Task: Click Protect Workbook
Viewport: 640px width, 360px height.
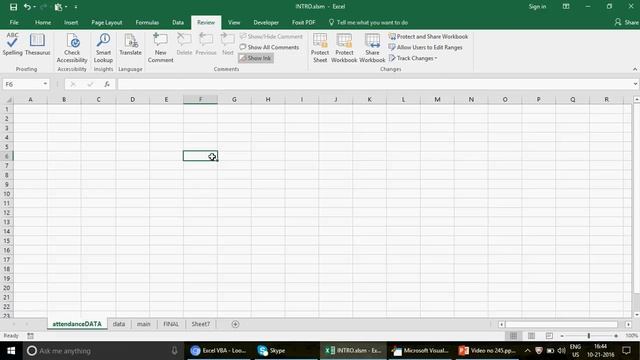Action: [344, 48]
